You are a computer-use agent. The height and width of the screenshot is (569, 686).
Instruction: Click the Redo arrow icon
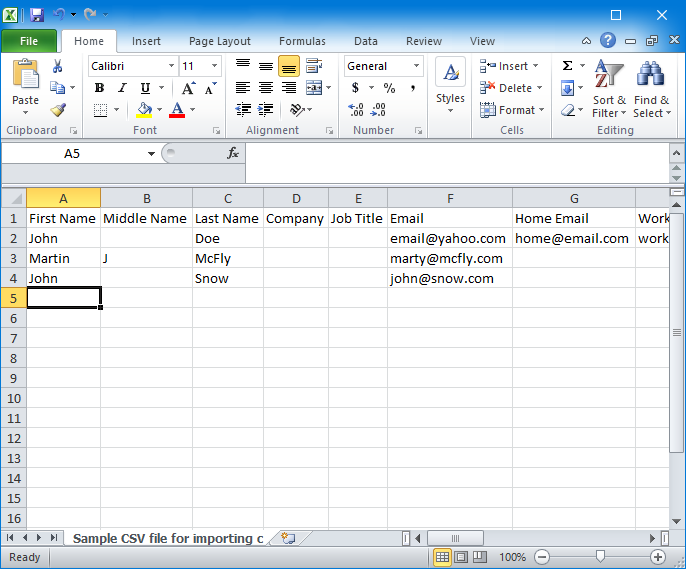click(x=90, y=14)
